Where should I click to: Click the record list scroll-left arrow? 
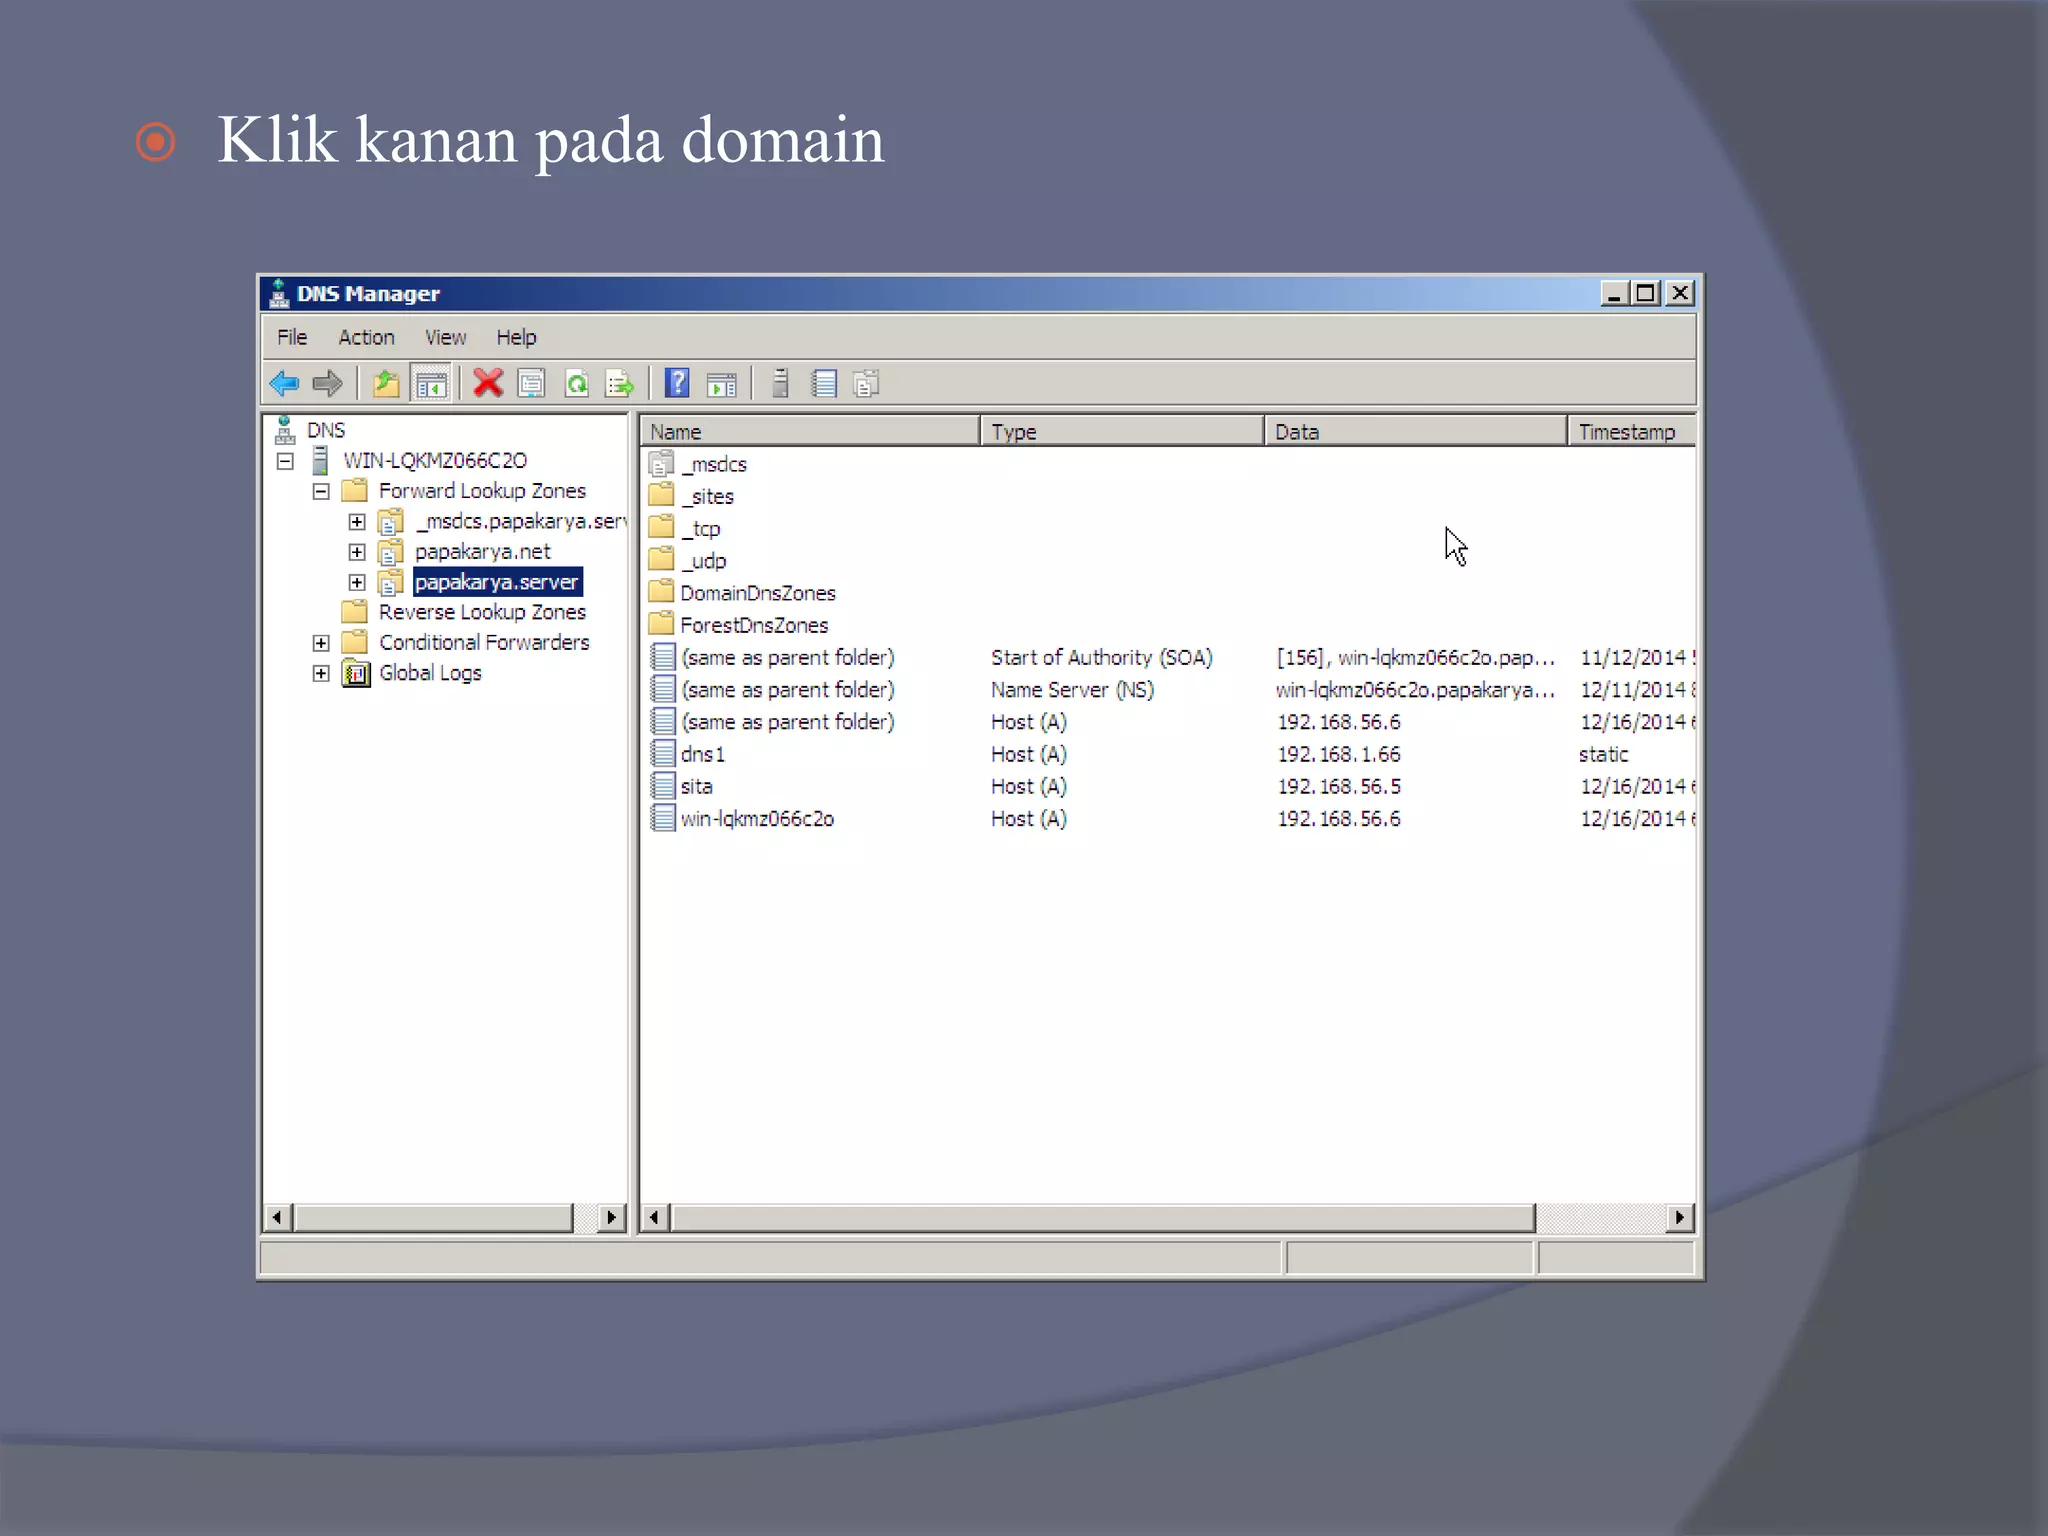click(x=655, y=1217)
